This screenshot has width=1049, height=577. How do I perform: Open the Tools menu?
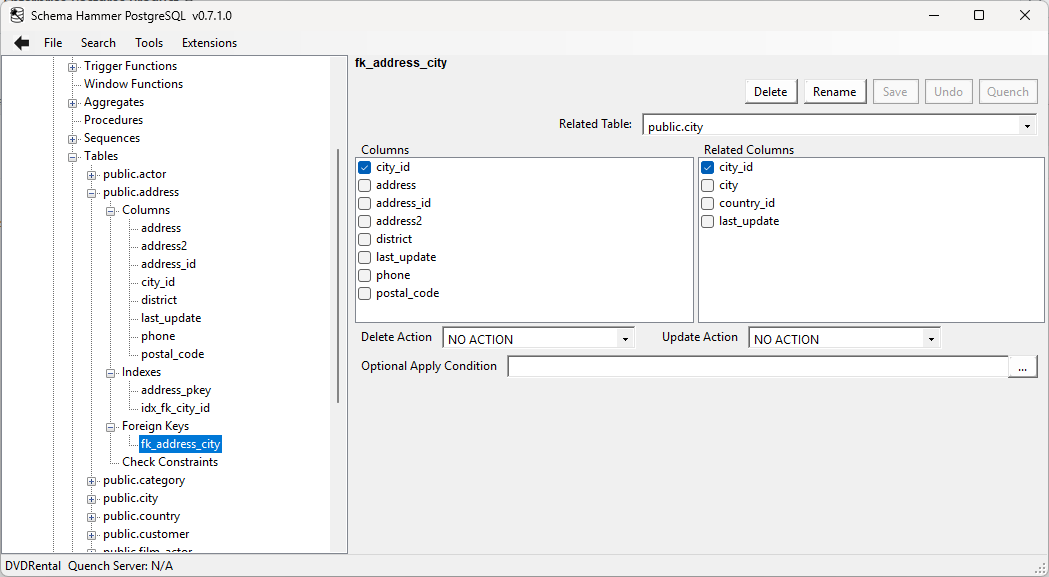point(148,43)
